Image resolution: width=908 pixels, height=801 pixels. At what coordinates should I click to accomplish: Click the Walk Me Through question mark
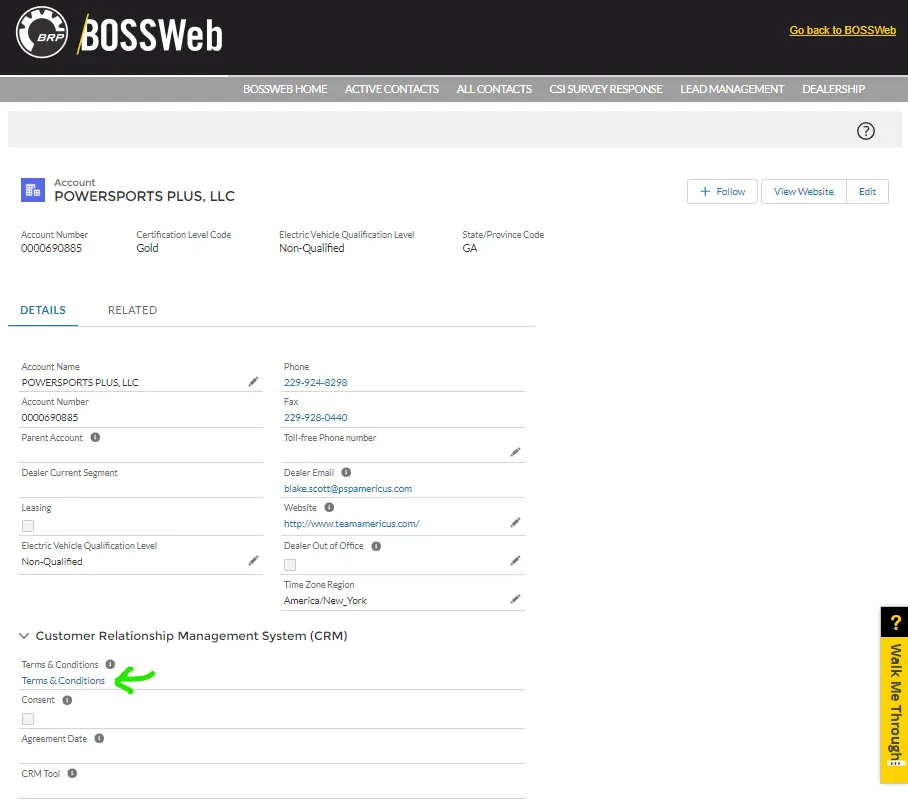pos(895,623)
